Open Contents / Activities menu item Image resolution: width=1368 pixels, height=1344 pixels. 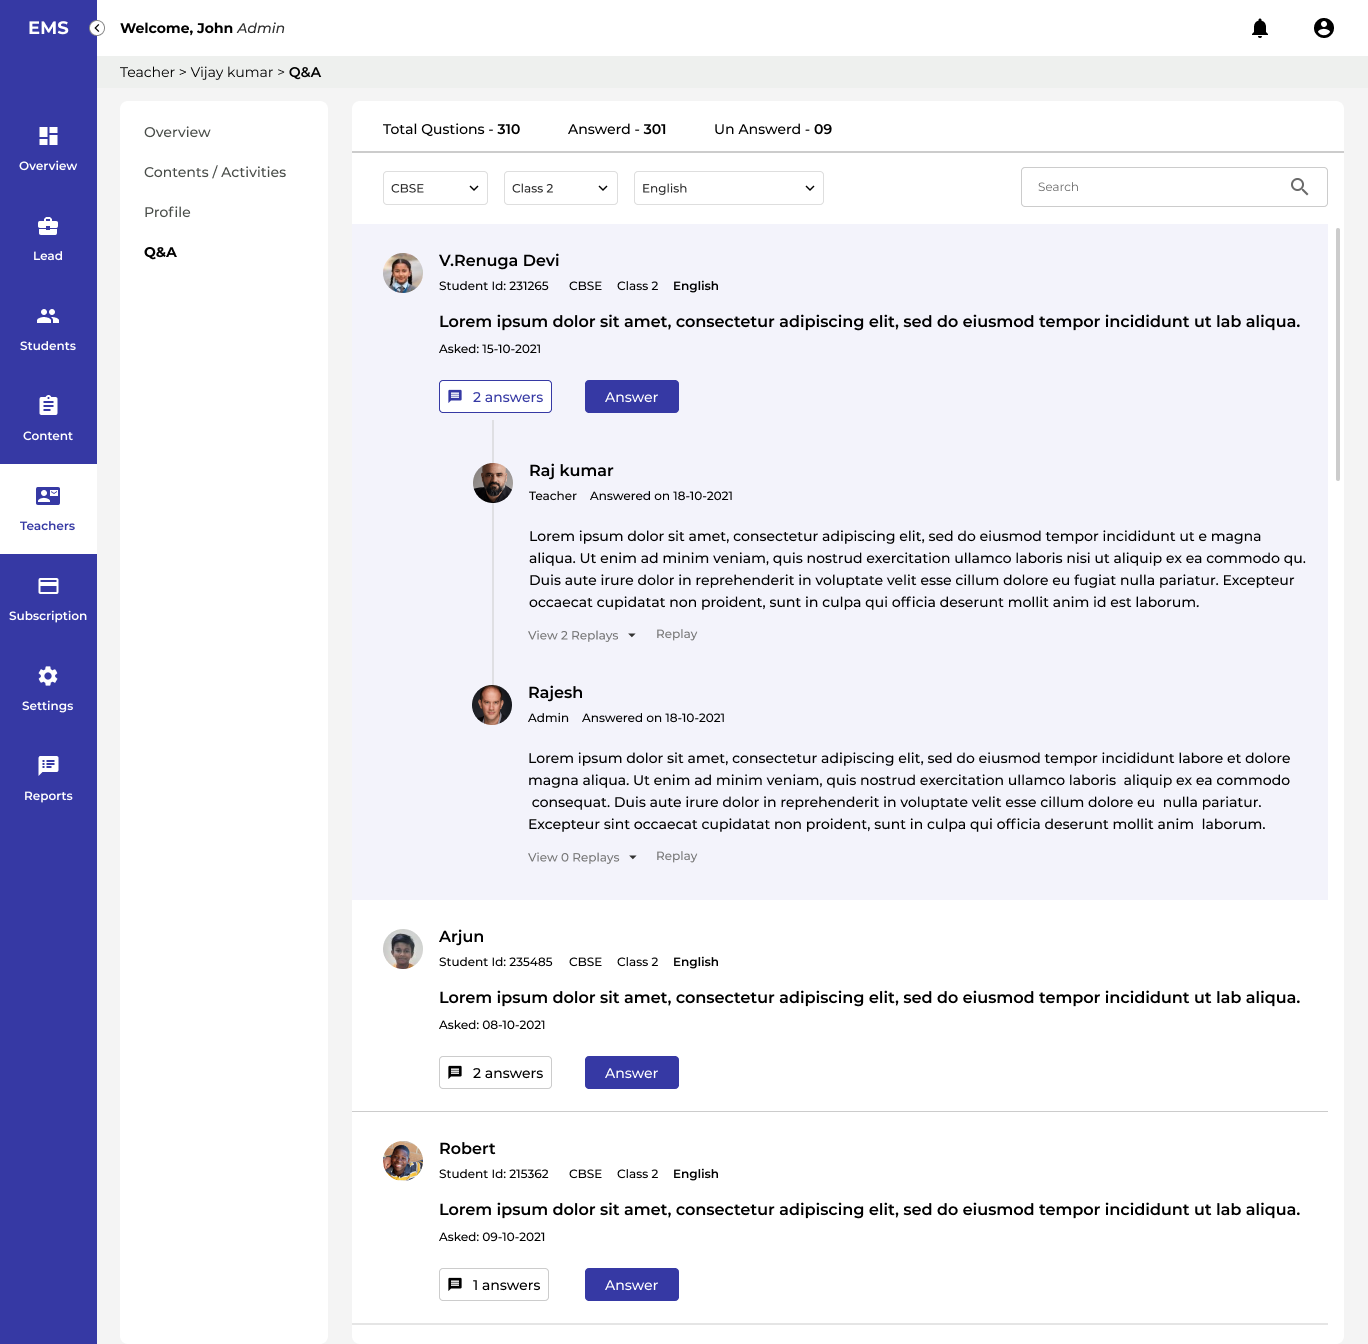(x=215, y=172)
